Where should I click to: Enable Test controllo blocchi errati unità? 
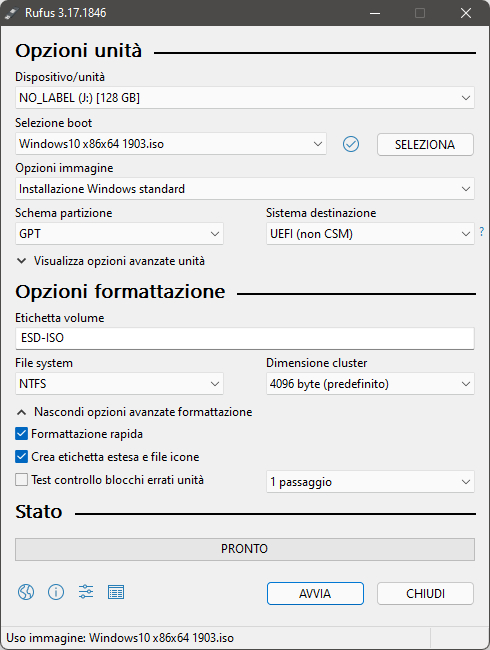[22, 480]
